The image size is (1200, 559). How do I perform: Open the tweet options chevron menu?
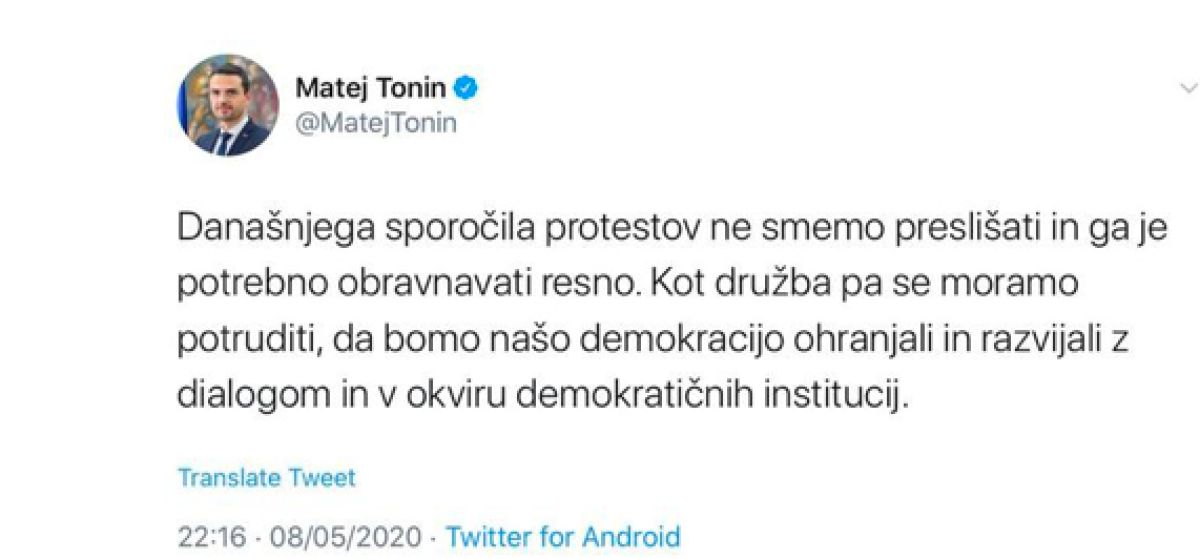click(1184, 89)
